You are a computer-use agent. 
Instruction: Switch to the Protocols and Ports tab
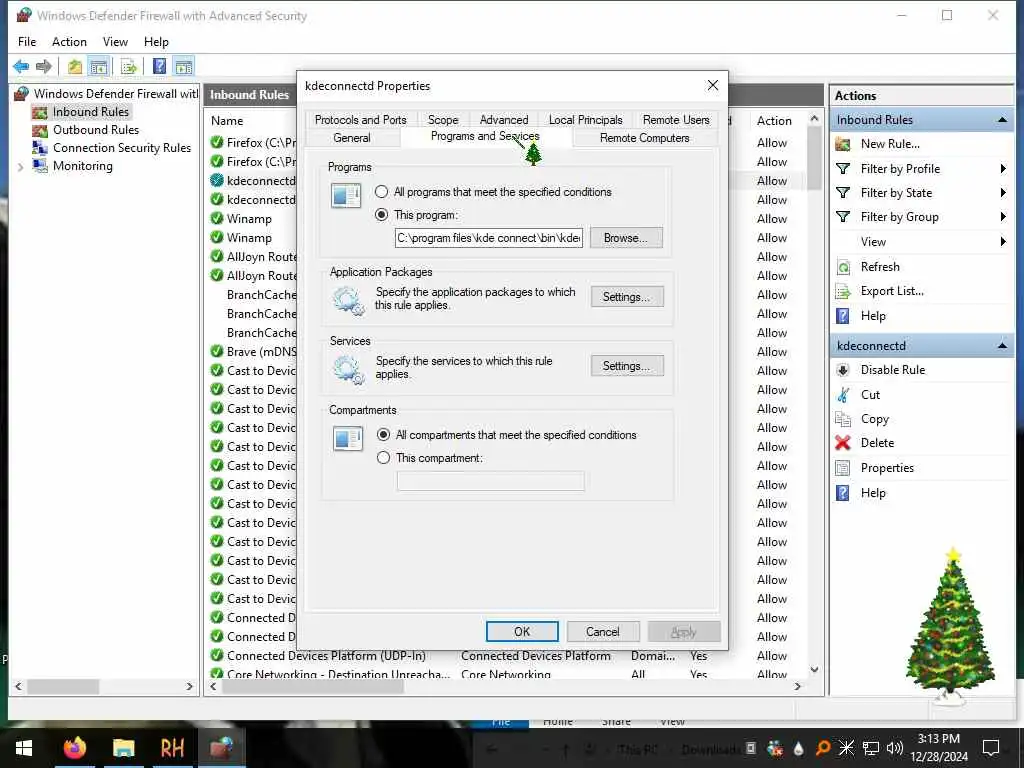pos(360,120)
